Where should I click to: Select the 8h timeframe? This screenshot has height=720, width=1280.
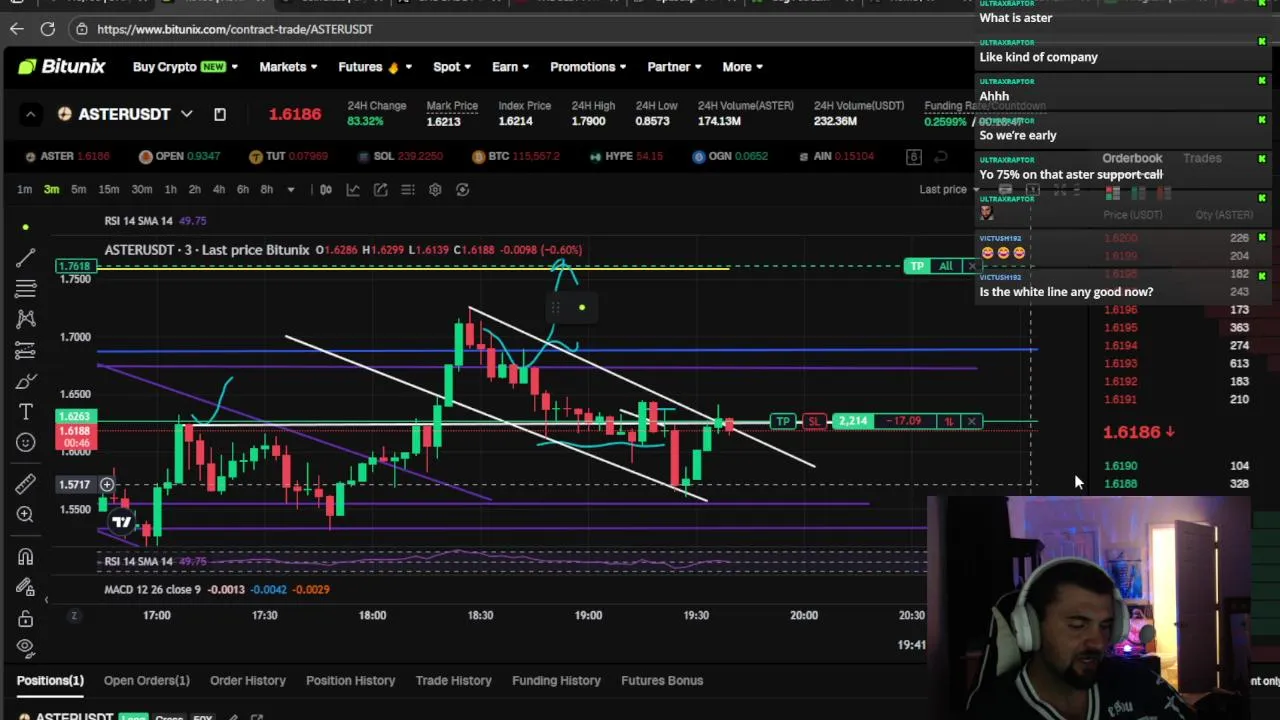(266, 189)
